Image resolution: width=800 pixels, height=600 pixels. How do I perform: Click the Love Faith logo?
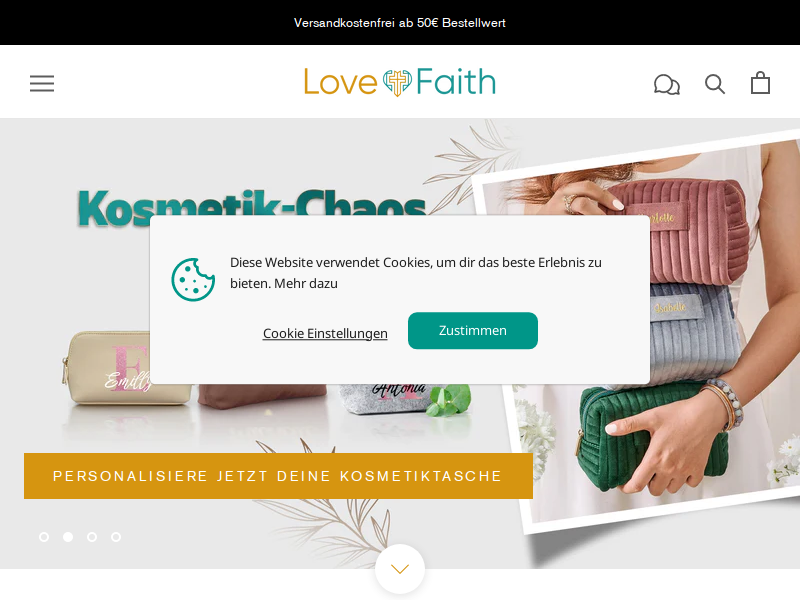(x=399, y=82)
